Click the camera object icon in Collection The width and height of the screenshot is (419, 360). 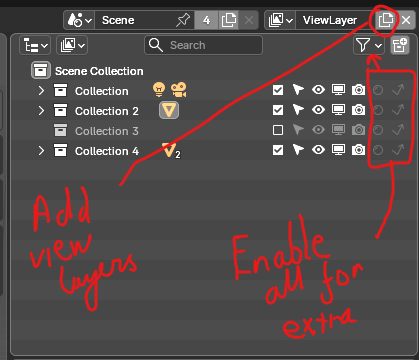(179, 90)
